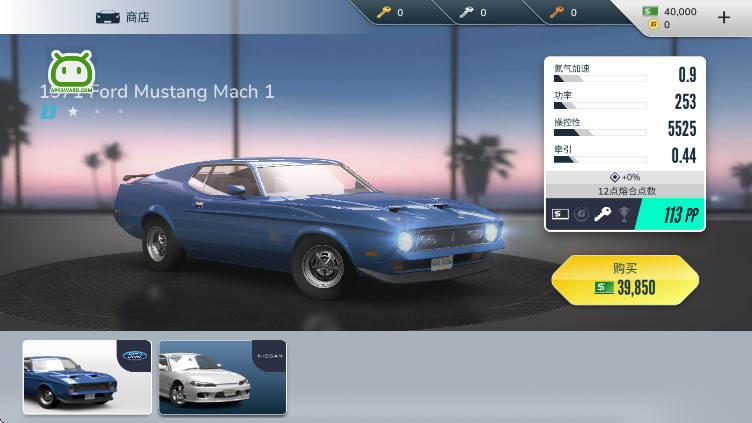Tap the green cash icon in balance
752x423 pixels.
[x=652, y=11]
